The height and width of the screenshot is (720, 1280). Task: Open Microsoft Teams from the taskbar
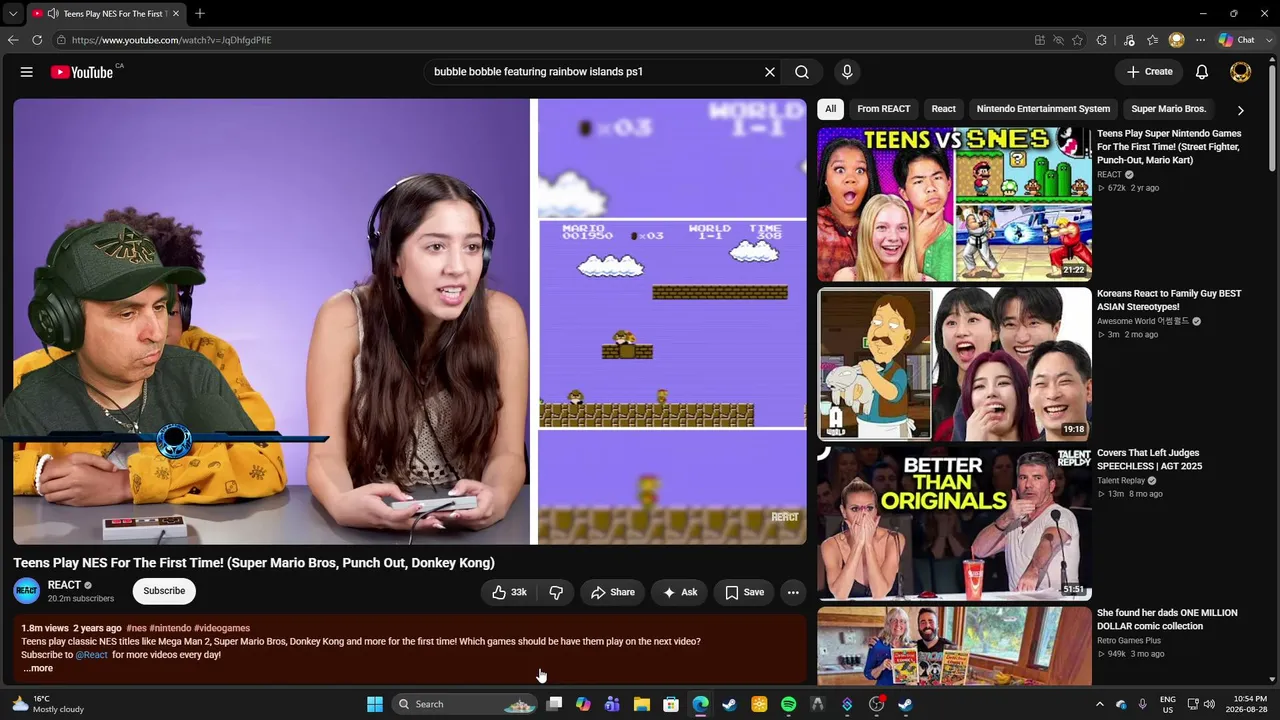(x=612, y=704)
